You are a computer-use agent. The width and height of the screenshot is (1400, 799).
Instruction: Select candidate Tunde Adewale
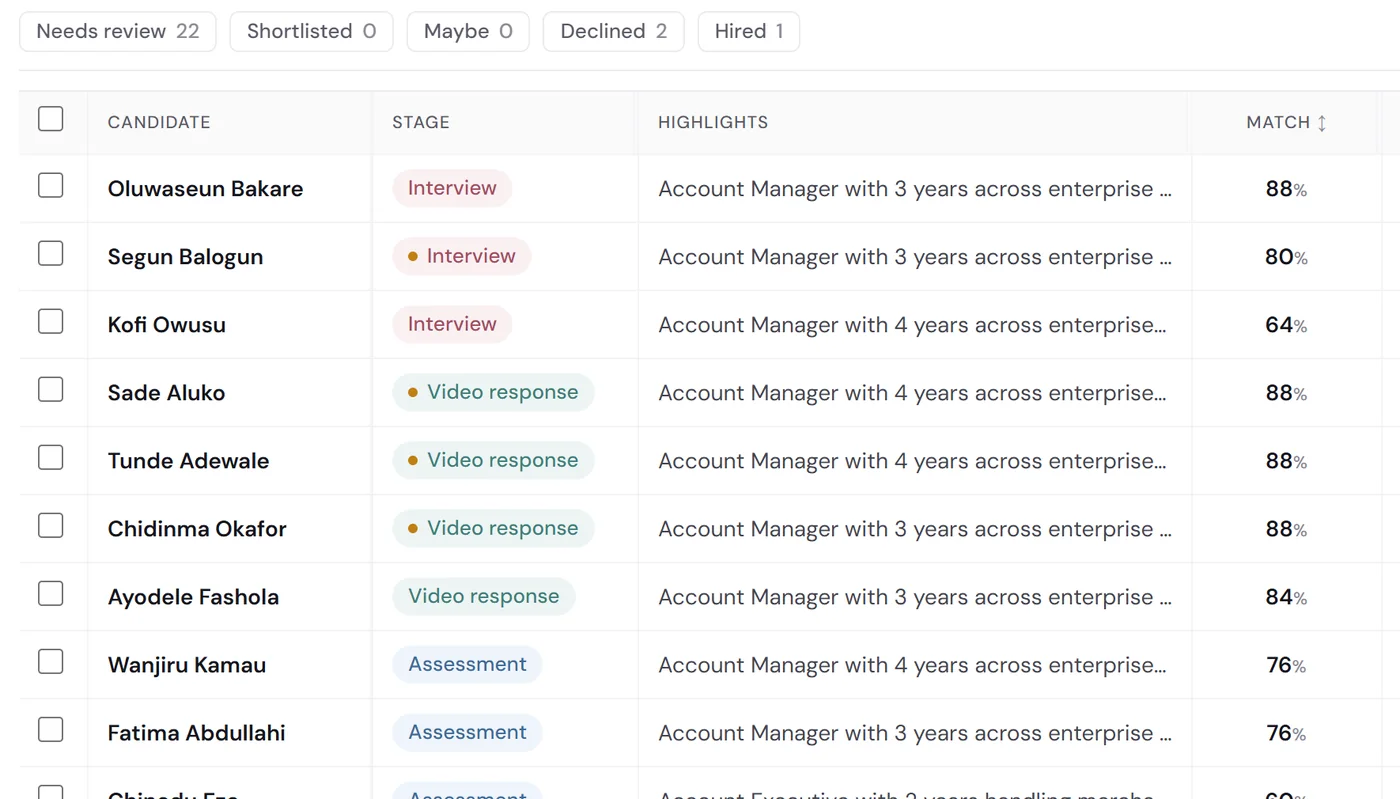188,461
